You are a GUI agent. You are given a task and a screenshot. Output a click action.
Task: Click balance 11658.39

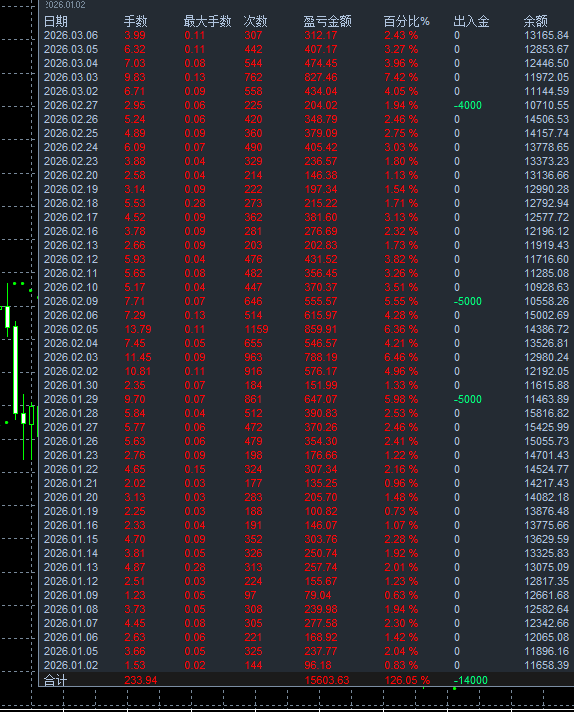click(546, 665)
